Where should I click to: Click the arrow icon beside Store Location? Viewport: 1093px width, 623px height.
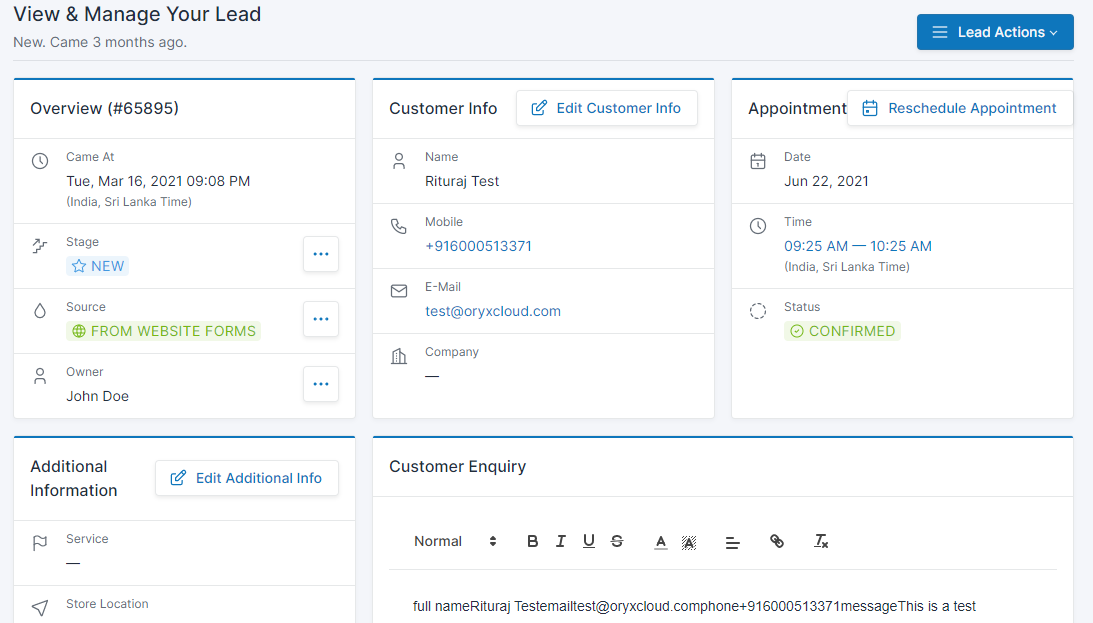coord(40,608)
